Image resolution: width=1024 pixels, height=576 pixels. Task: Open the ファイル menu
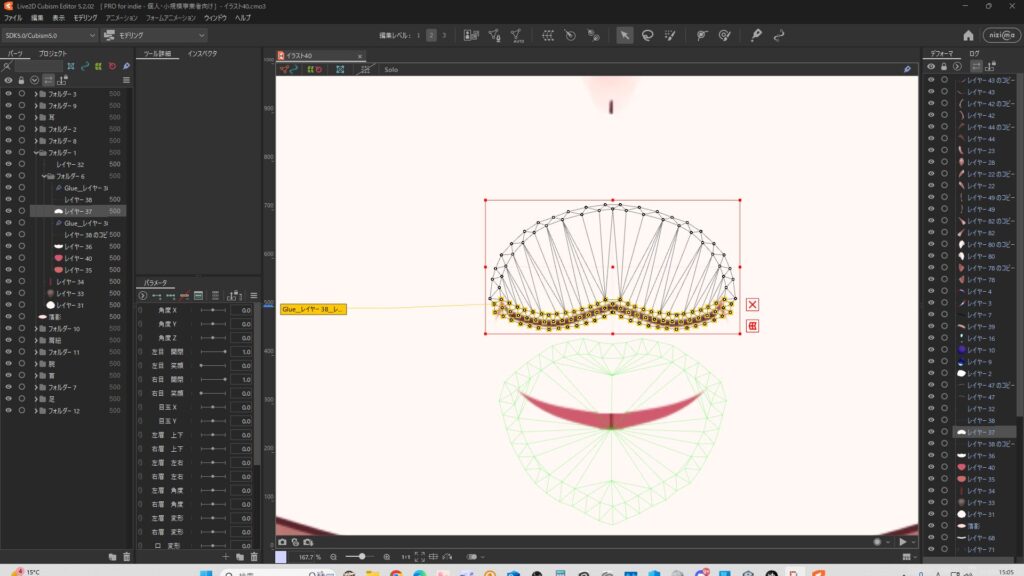[13, 18]
